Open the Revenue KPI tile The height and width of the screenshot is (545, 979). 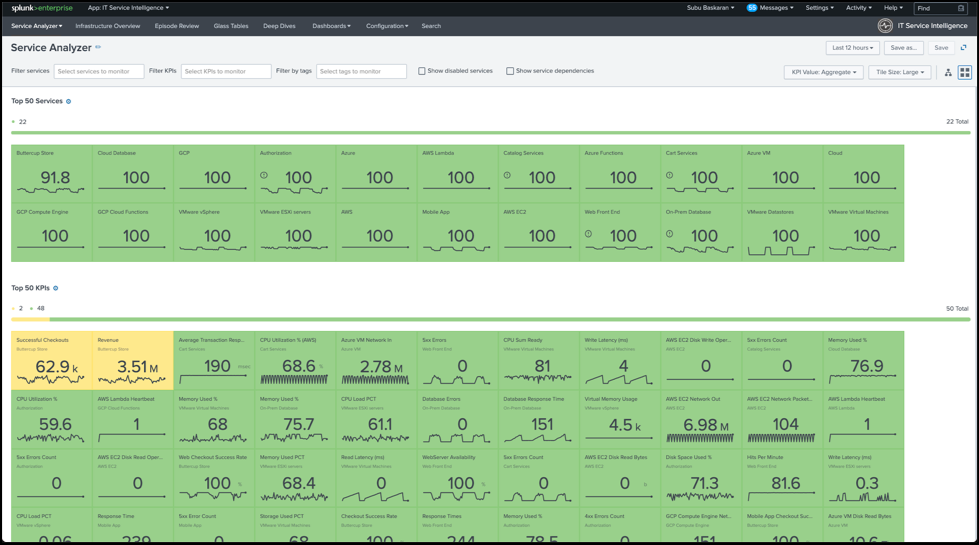tap(132, 360)
